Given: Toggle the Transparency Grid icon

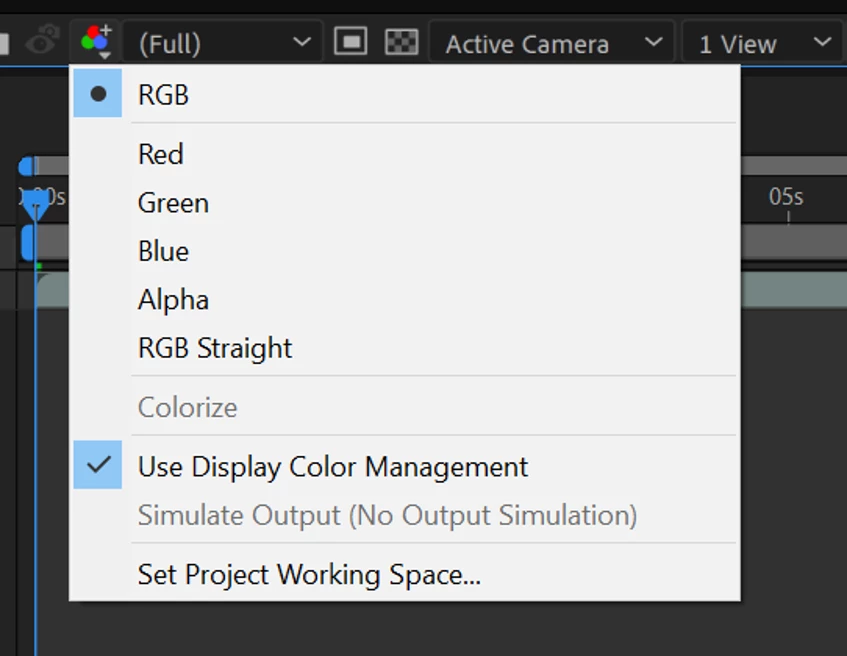Looking at the screenshot, I should click(x=401, y=42).
